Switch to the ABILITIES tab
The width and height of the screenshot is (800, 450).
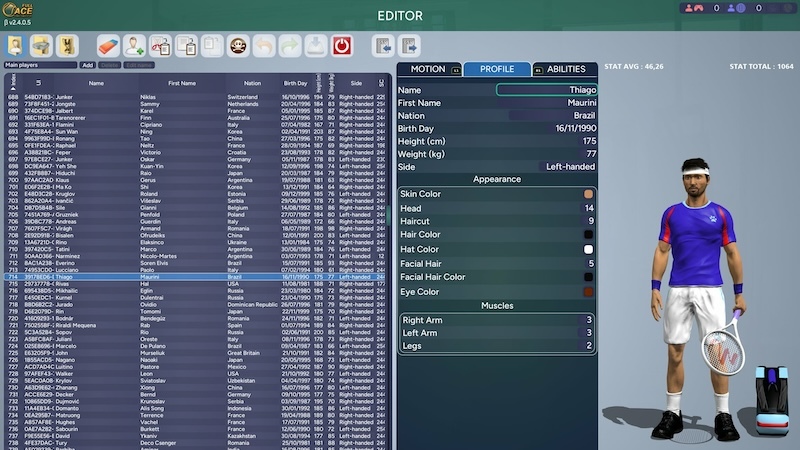(x=566, y=69)
